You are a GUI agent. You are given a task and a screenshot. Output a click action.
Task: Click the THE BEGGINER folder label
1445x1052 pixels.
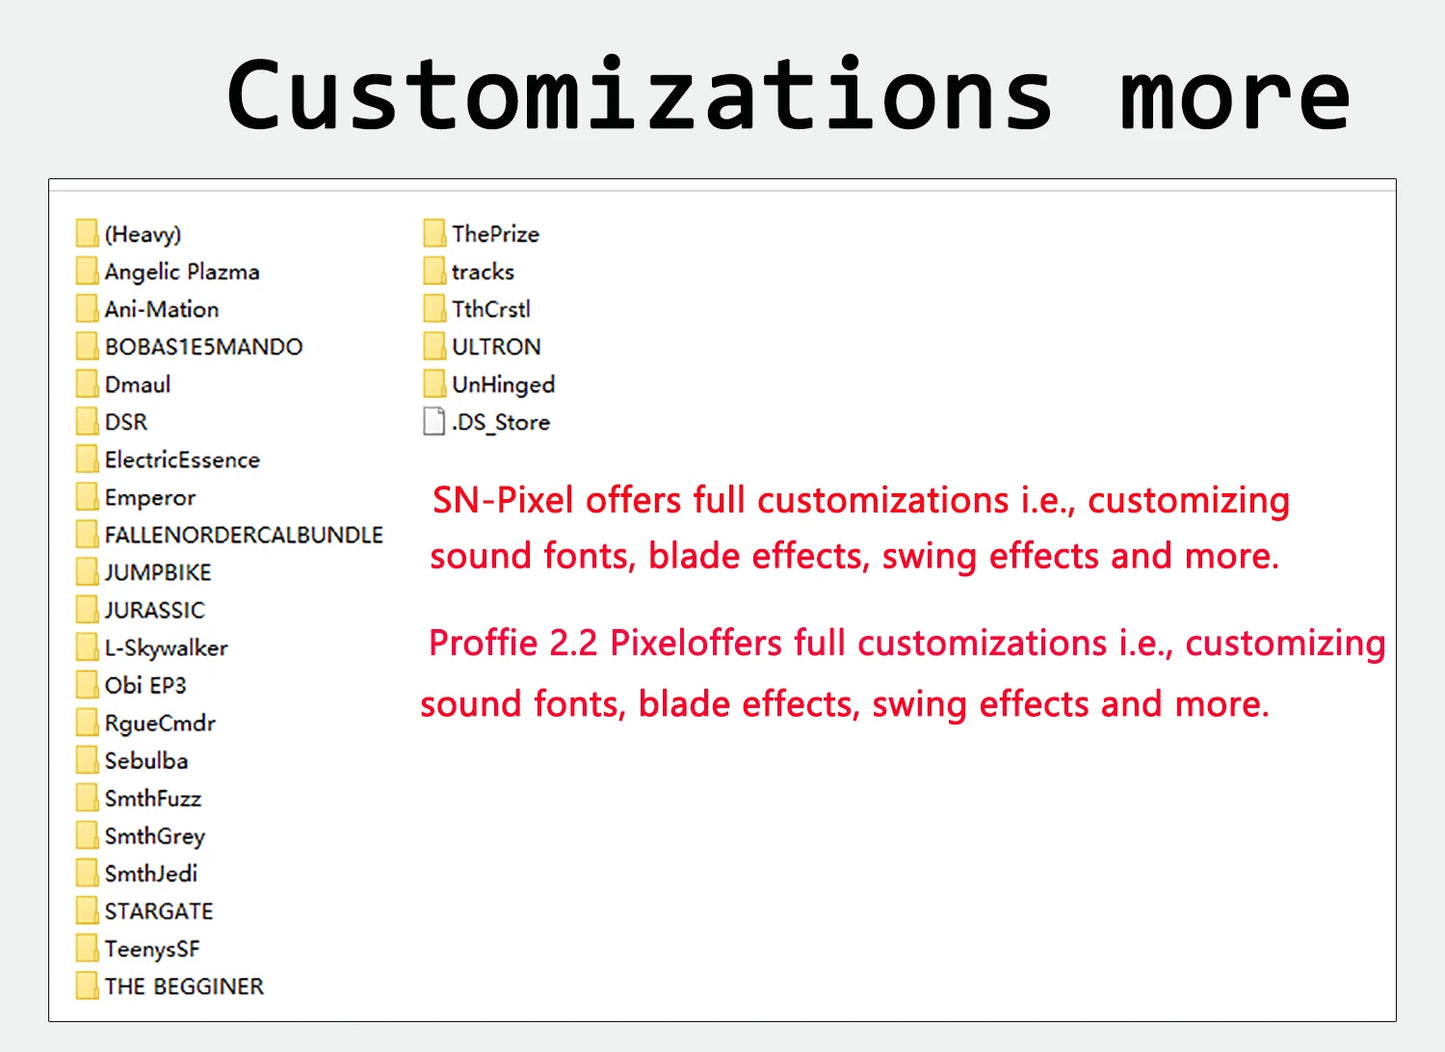[184, 986]
